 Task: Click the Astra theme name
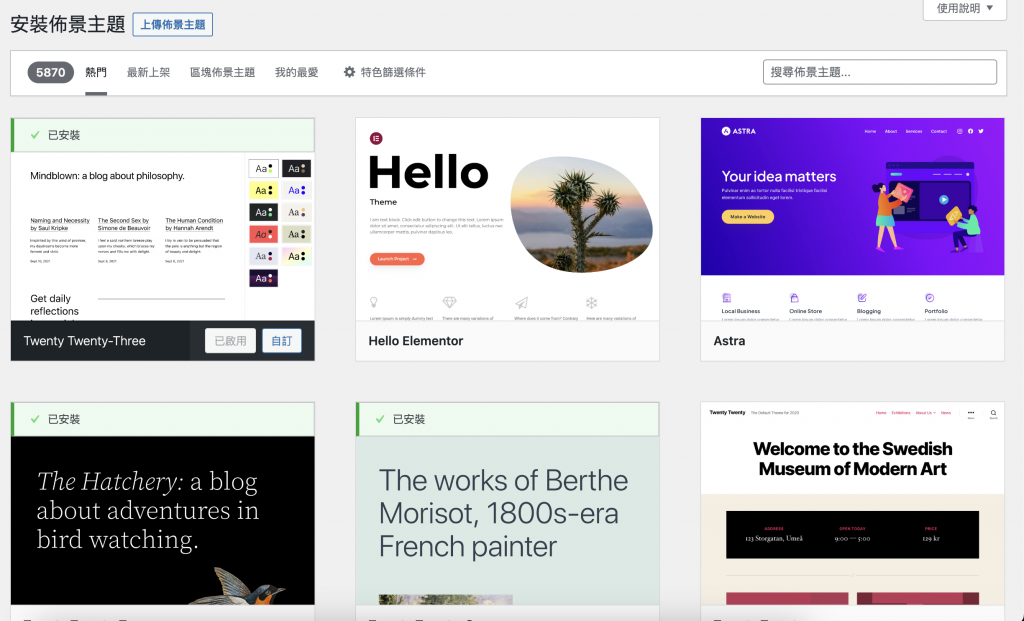click(x=729, y=341)
